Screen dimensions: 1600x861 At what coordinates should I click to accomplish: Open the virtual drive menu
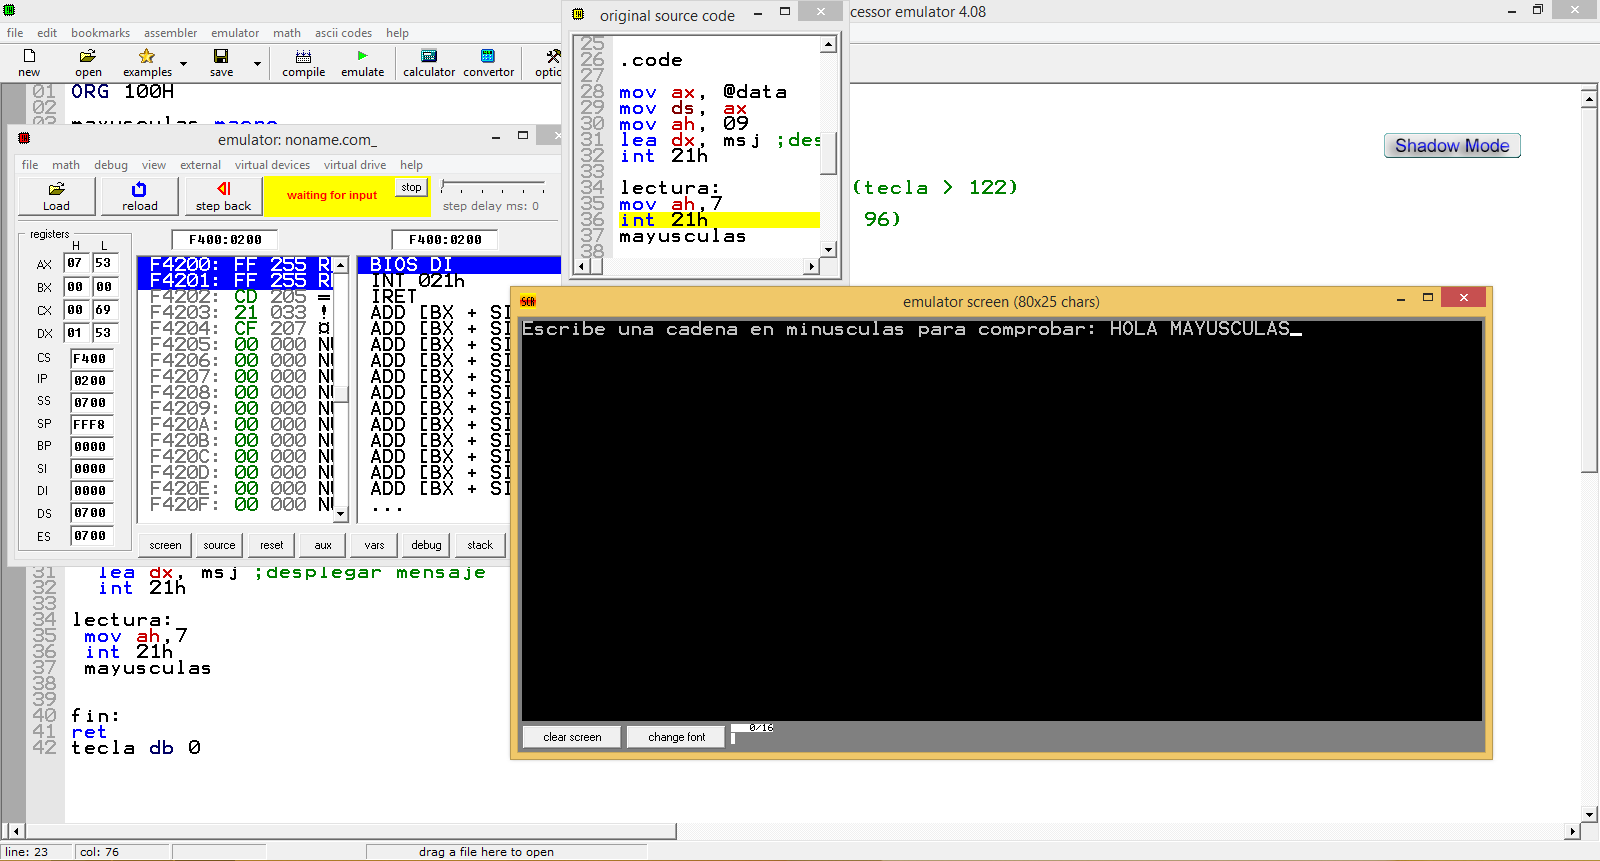coord(354,165)
